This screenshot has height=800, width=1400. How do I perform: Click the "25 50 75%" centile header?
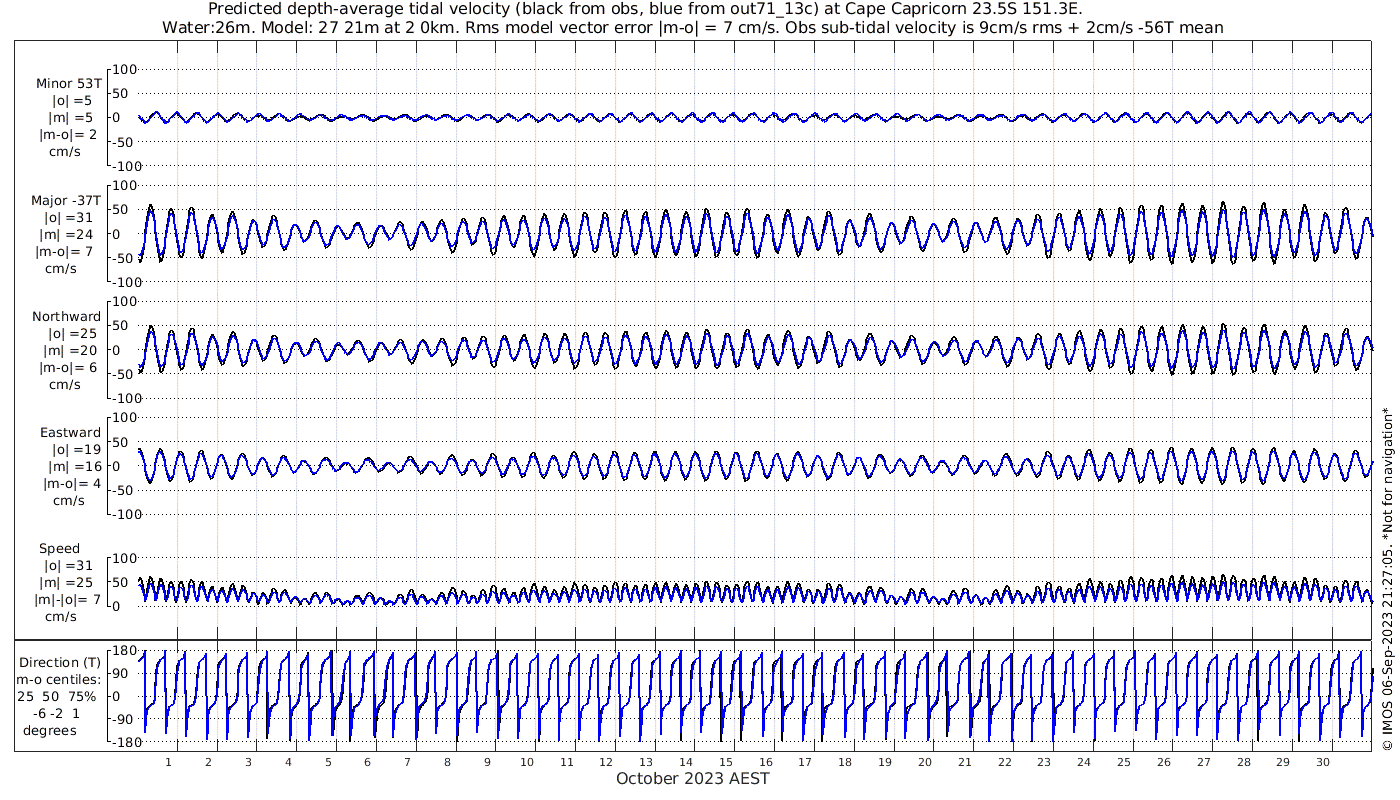coord(56,696)
